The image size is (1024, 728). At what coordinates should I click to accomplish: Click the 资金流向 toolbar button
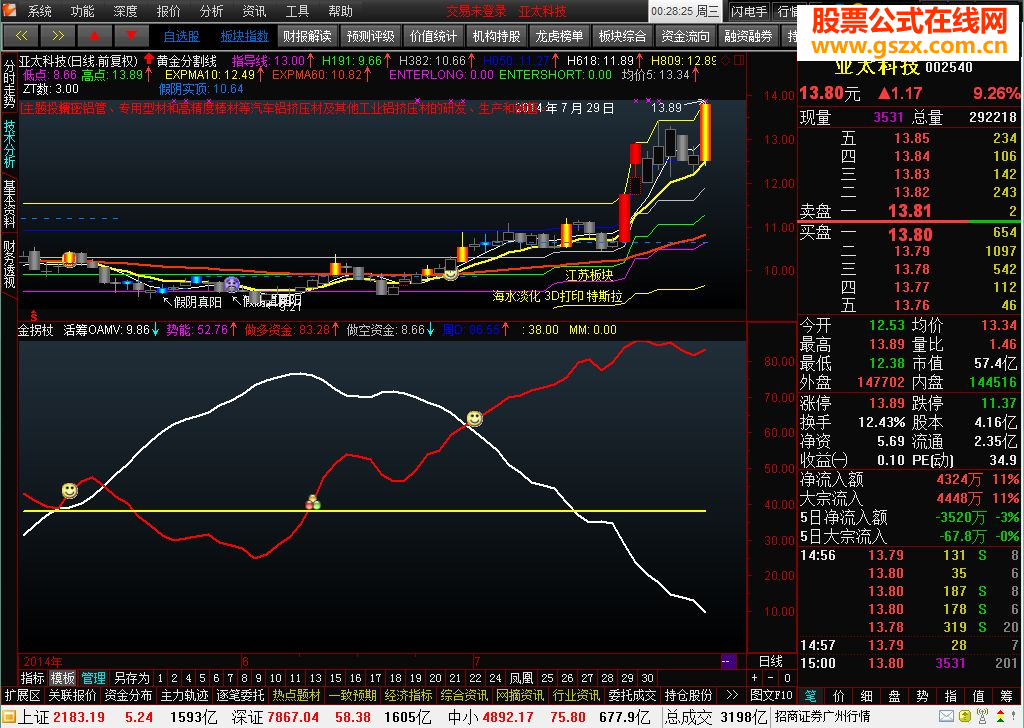tap(685, 36)
